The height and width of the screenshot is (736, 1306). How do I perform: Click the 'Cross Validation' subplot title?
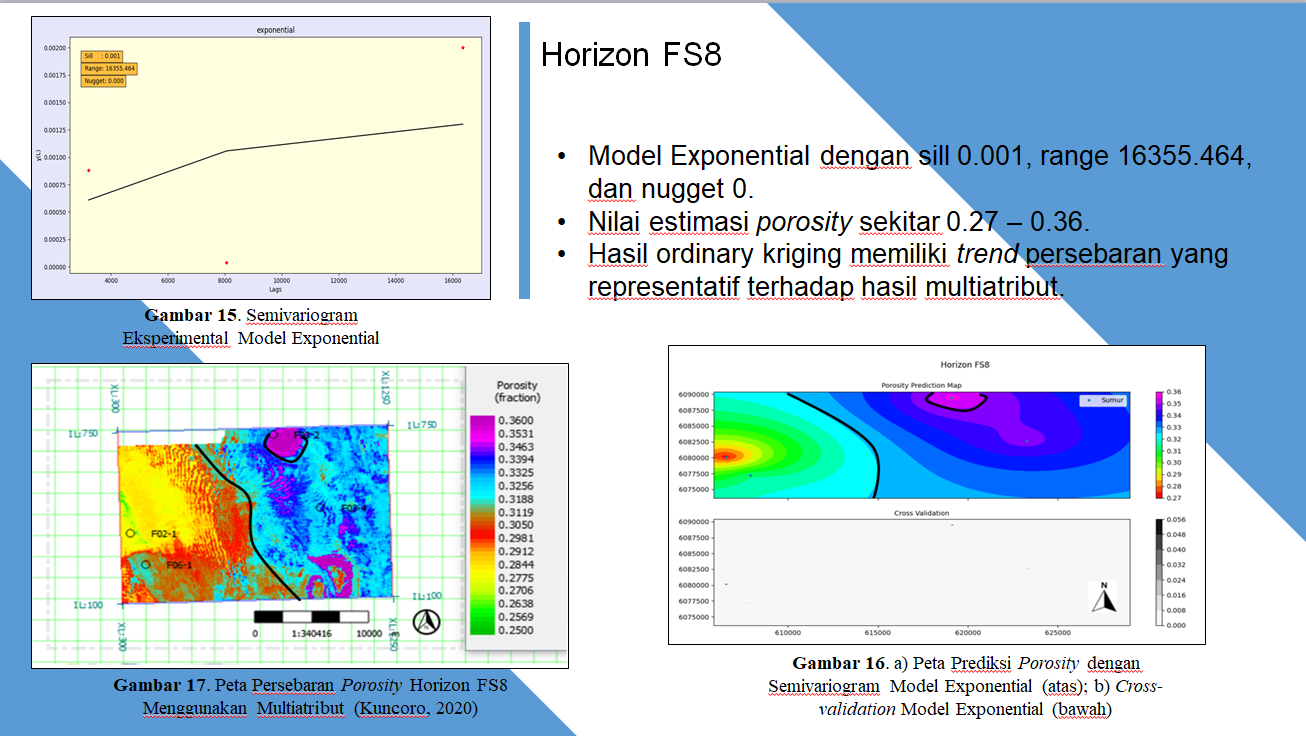point(921,513)
